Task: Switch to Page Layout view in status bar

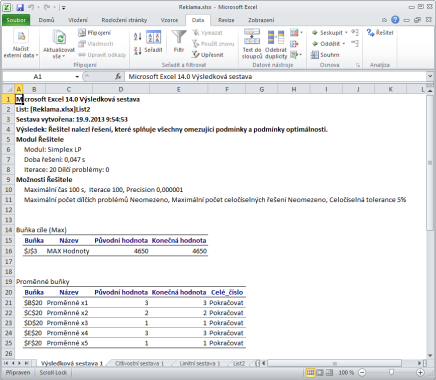Action: 320,372
